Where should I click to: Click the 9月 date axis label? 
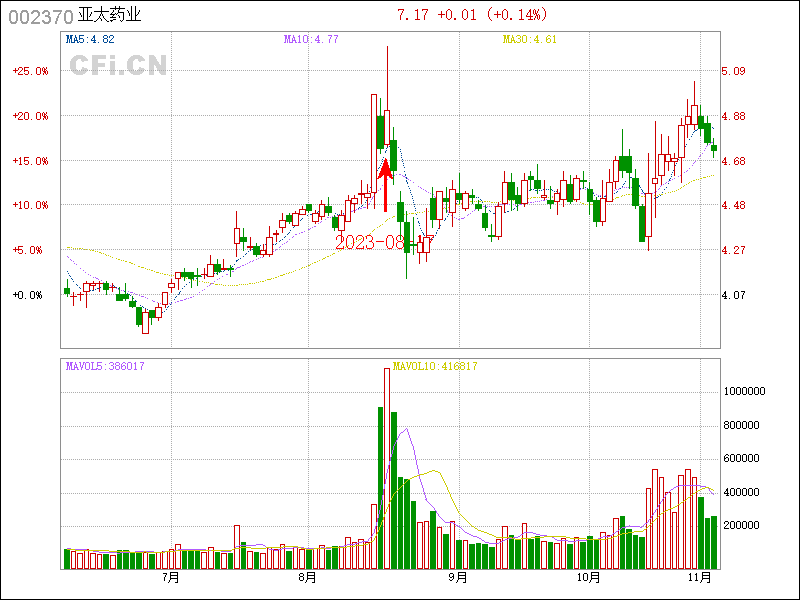click(458, 578)
